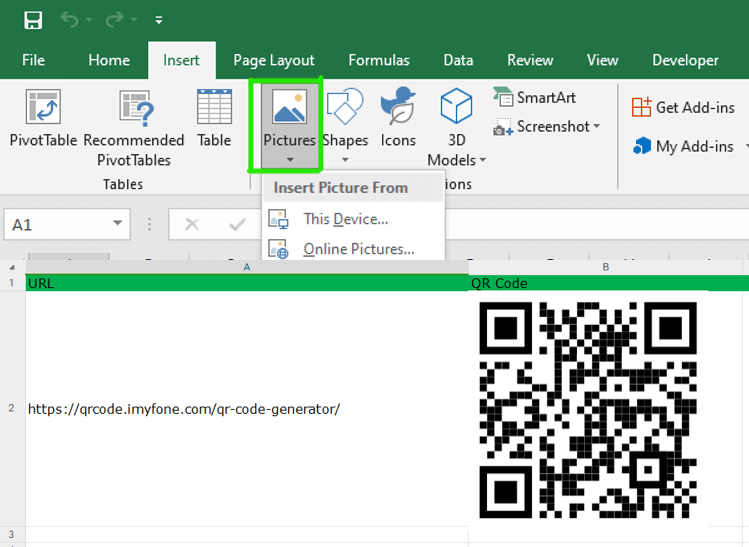Open the undo history dropdown arrow
749x547 pixels.
[89, 20]
